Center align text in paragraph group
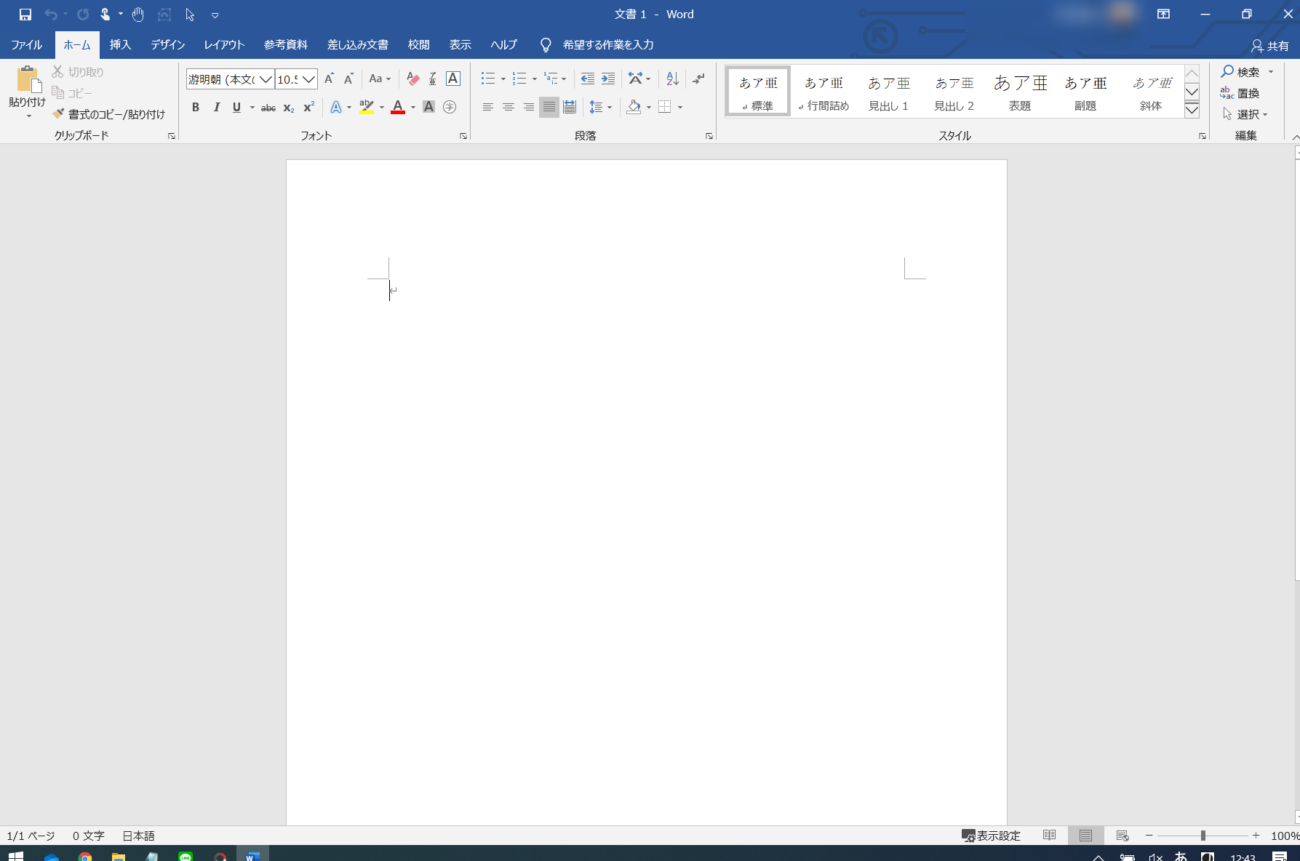Screen dimensions: 1300x861 click(508, 107)
